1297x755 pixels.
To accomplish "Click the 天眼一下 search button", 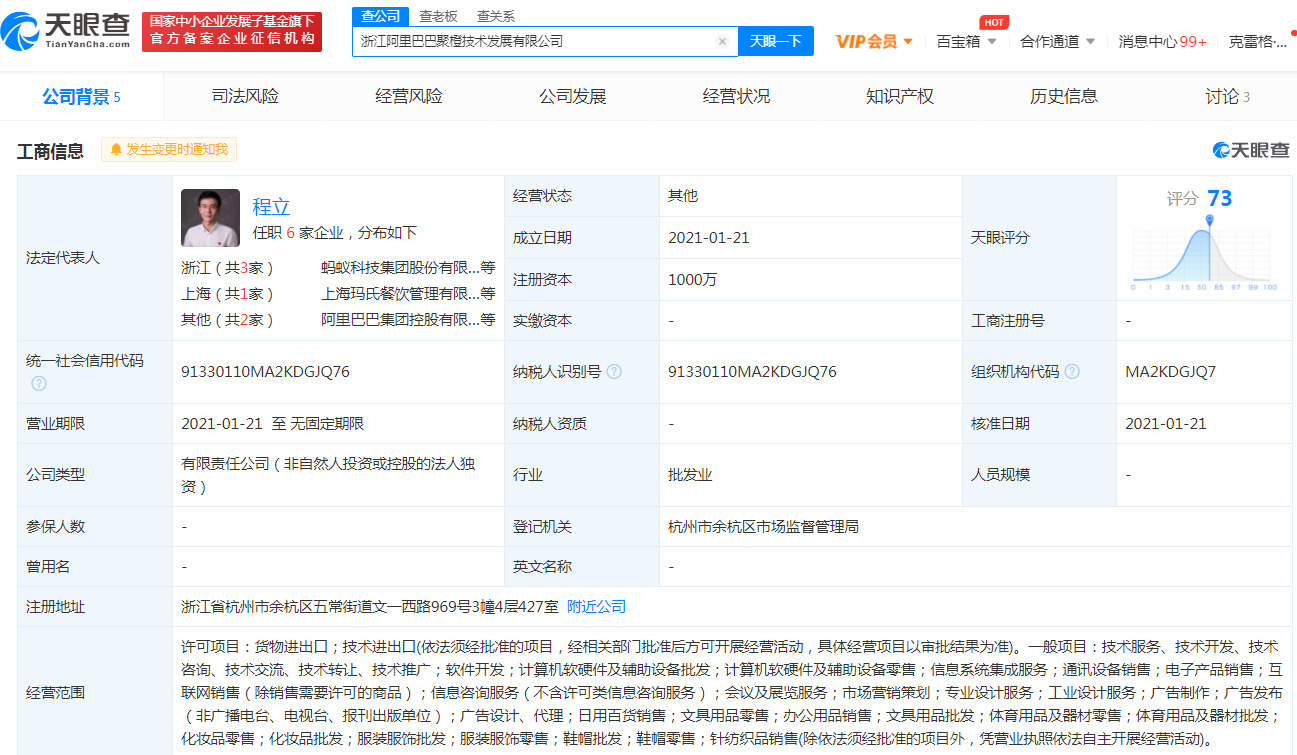I will [776, 41].
